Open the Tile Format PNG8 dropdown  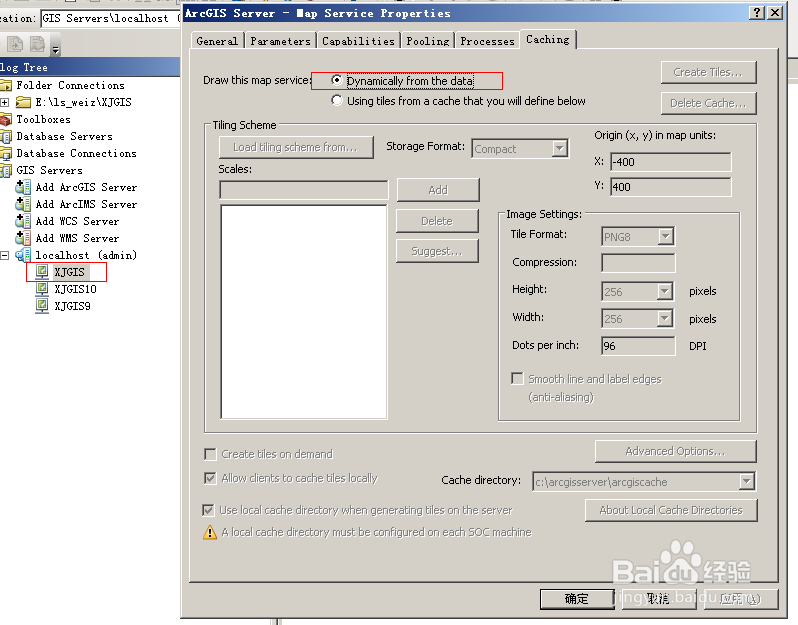click(x=666, y=236)
